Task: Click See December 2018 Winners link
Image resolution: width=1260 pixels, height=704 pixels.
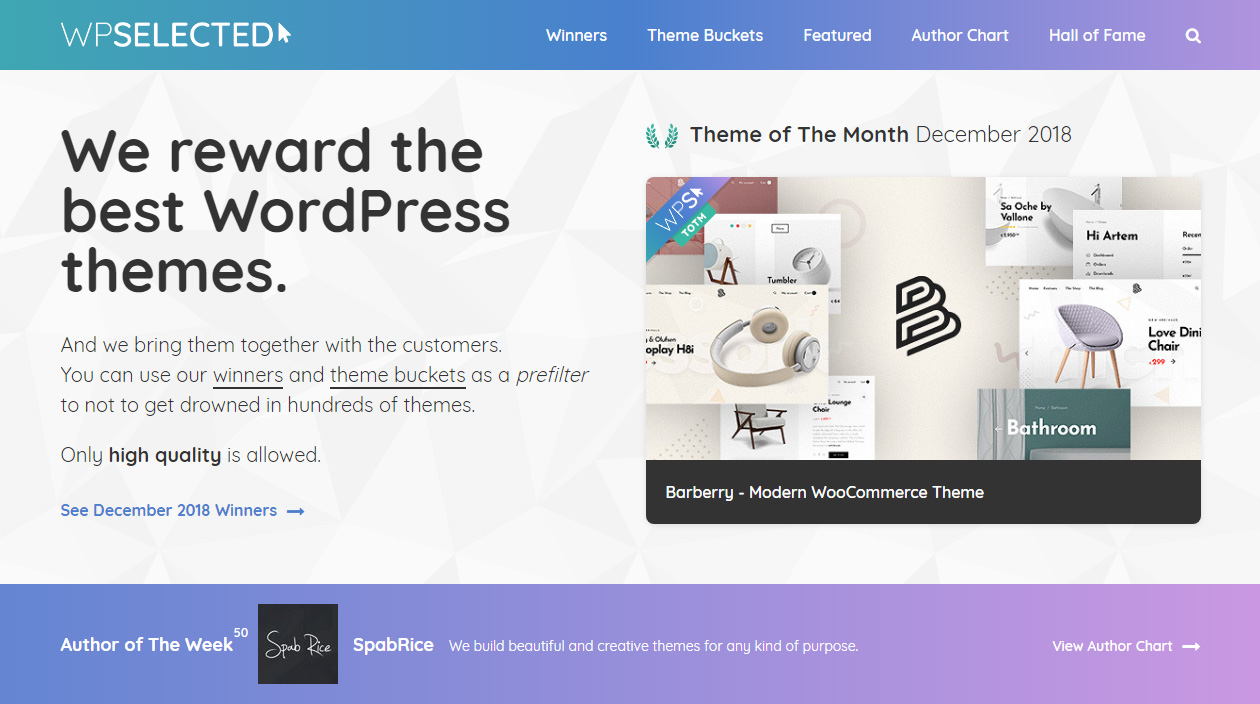Action: tap(169, 510)
